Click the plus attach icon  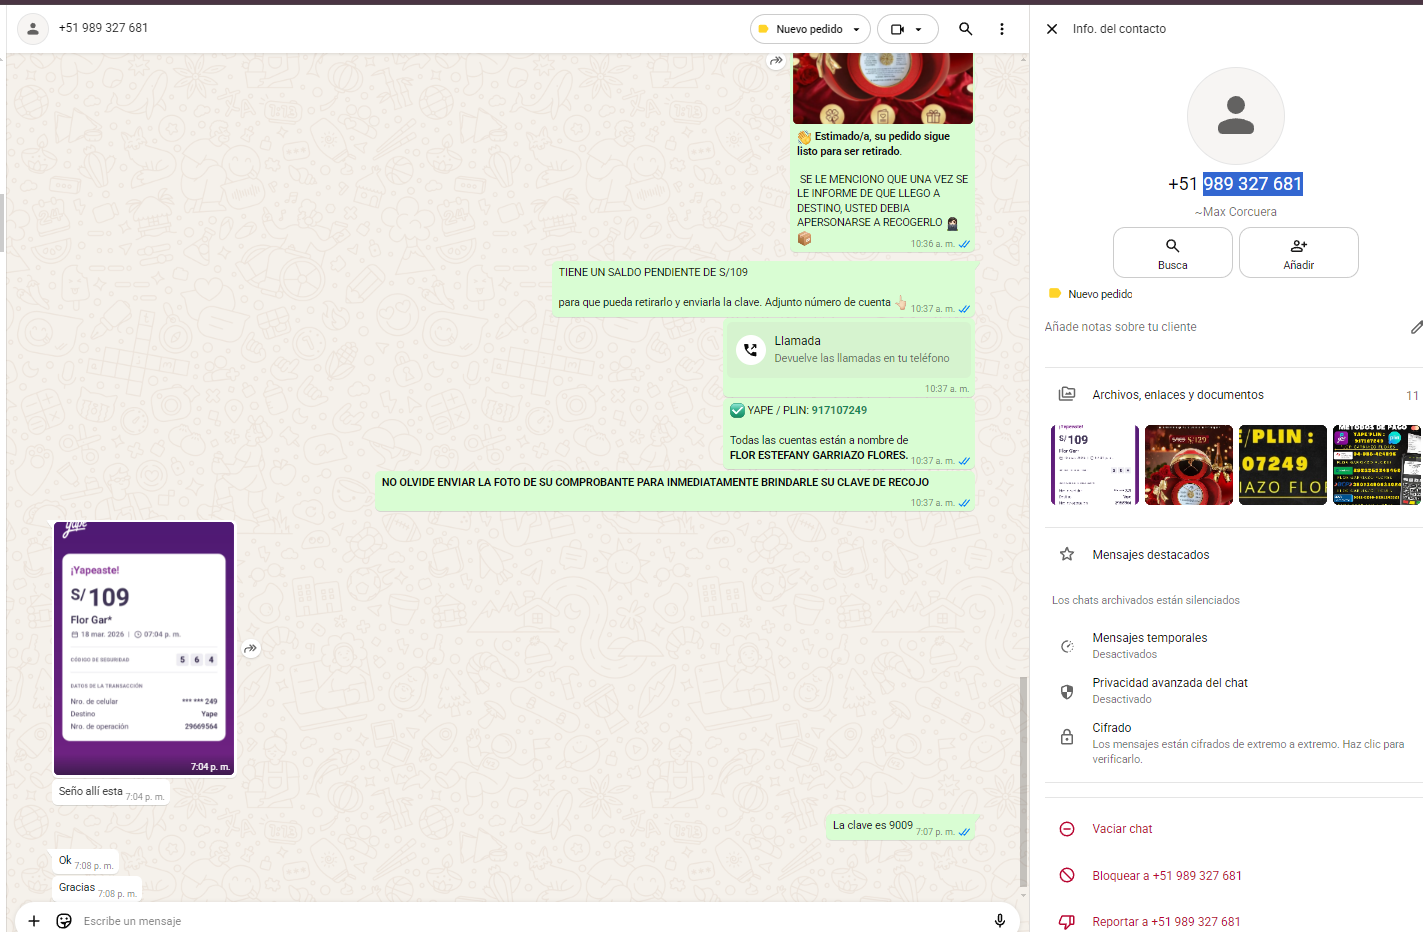coord(34,920)
